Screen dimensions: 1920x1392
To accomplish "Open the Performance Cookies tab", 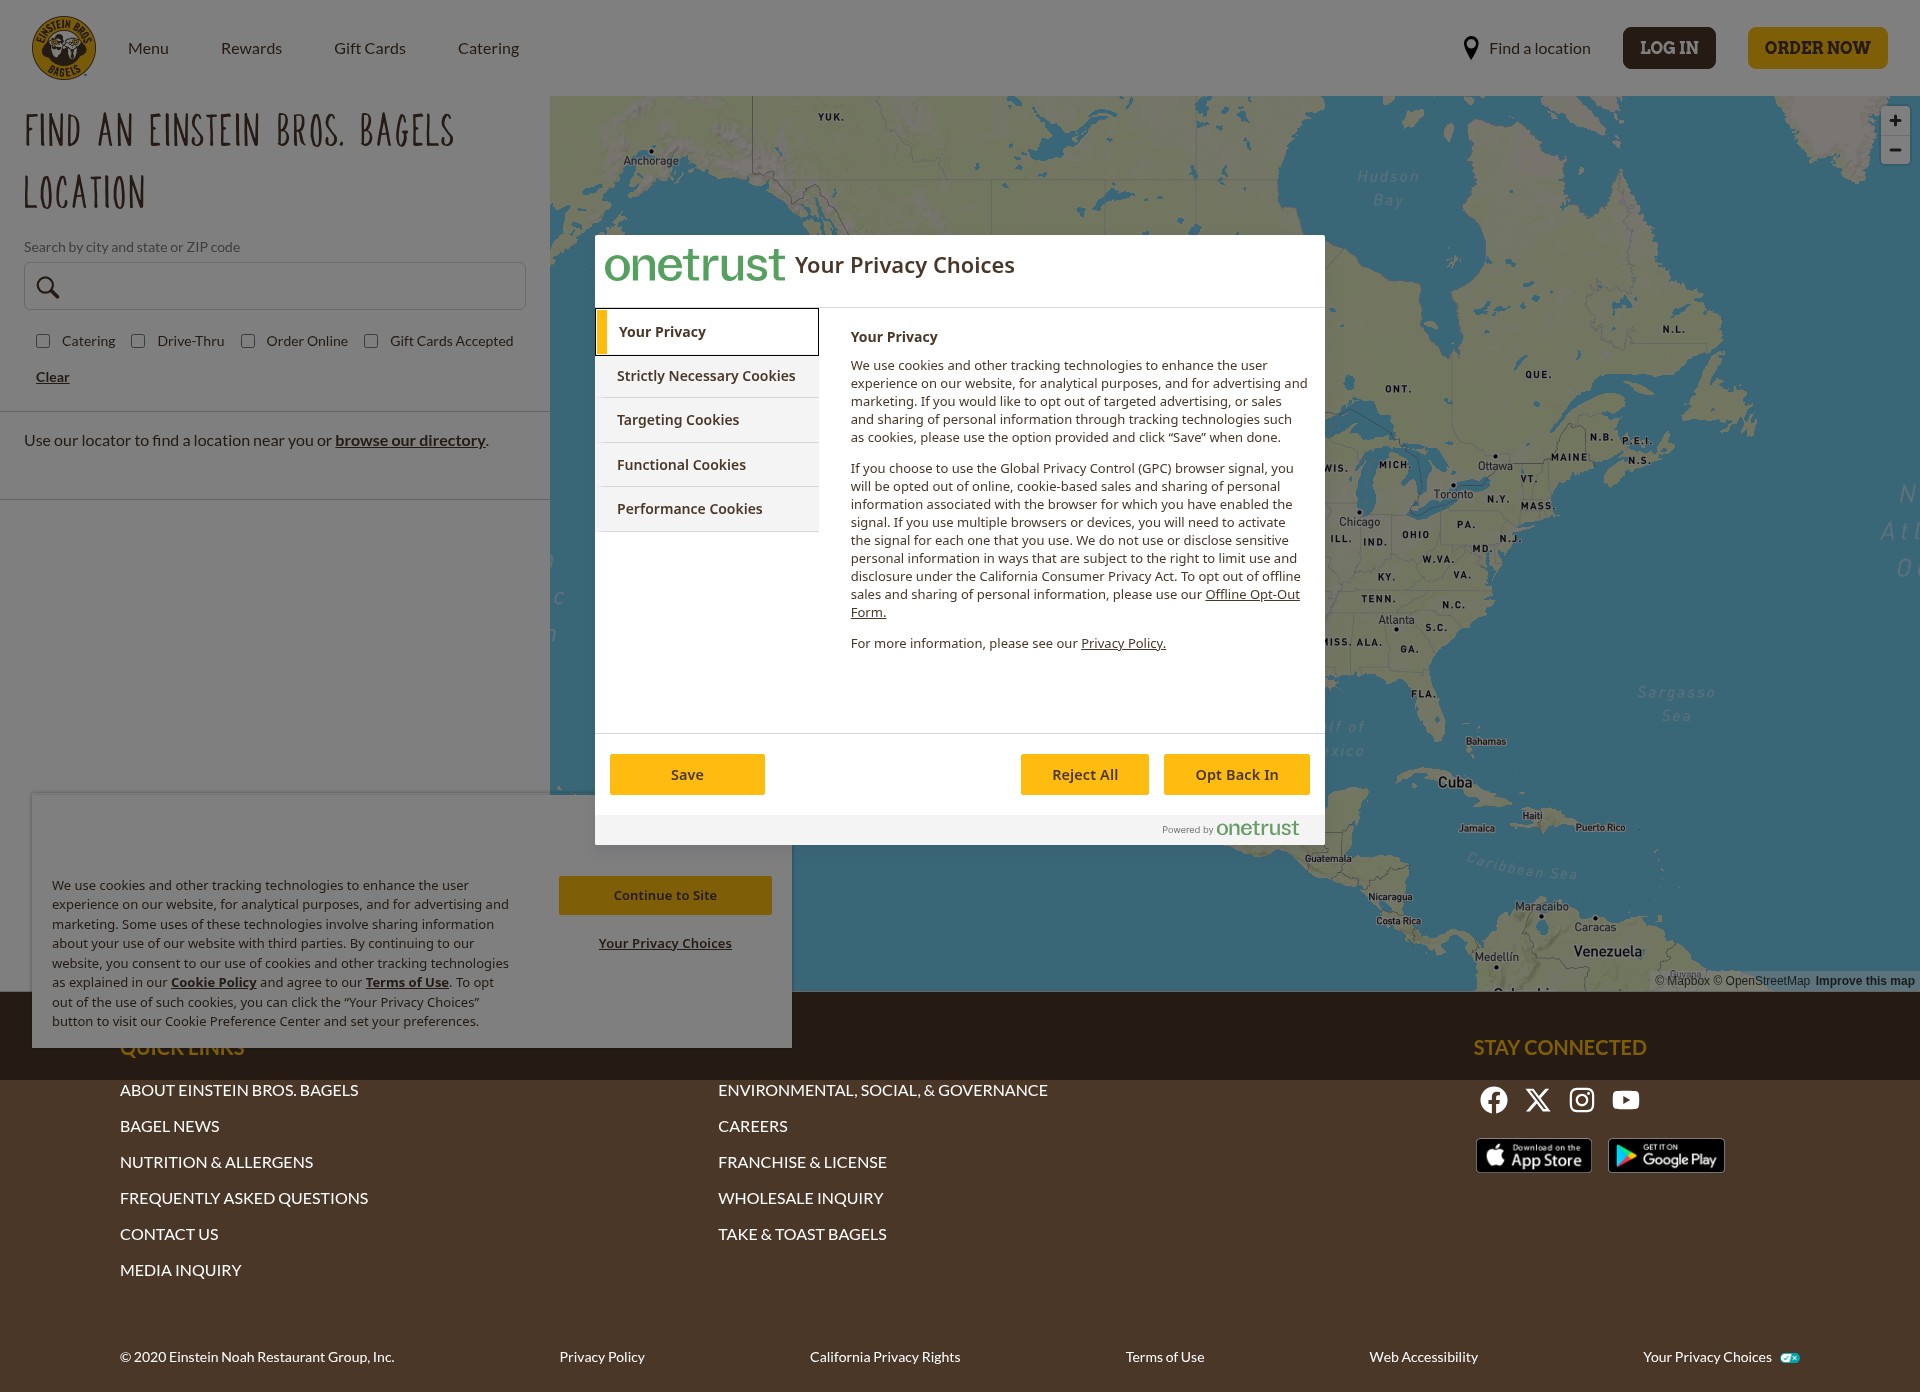I will point(707,509).
